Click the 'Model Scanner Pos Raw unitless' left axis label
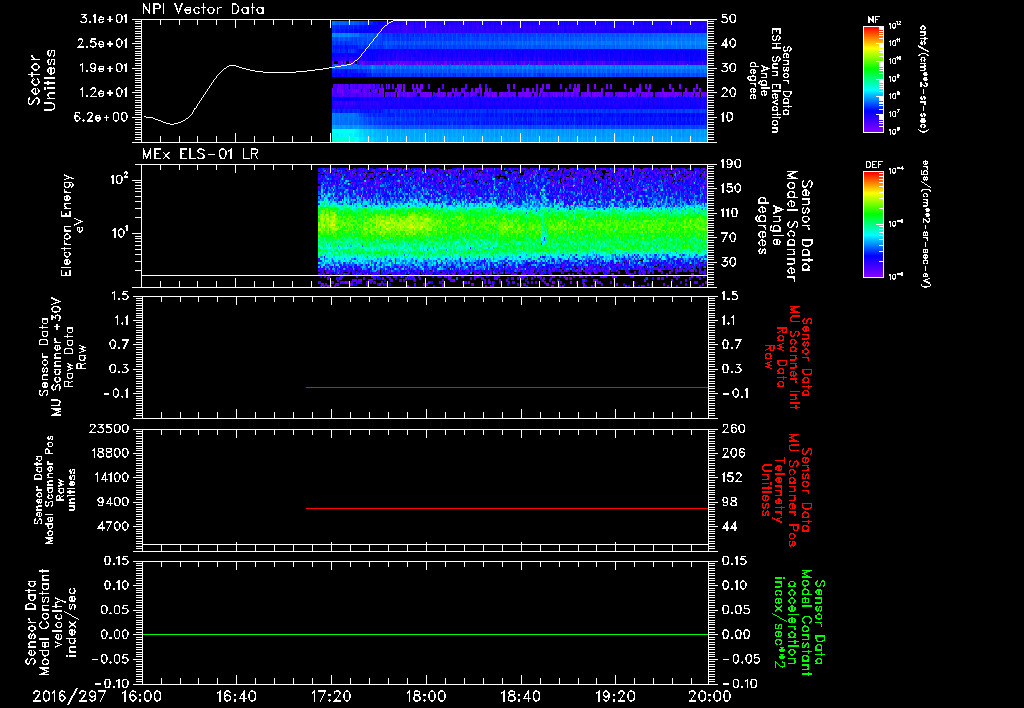 [55, 490]
